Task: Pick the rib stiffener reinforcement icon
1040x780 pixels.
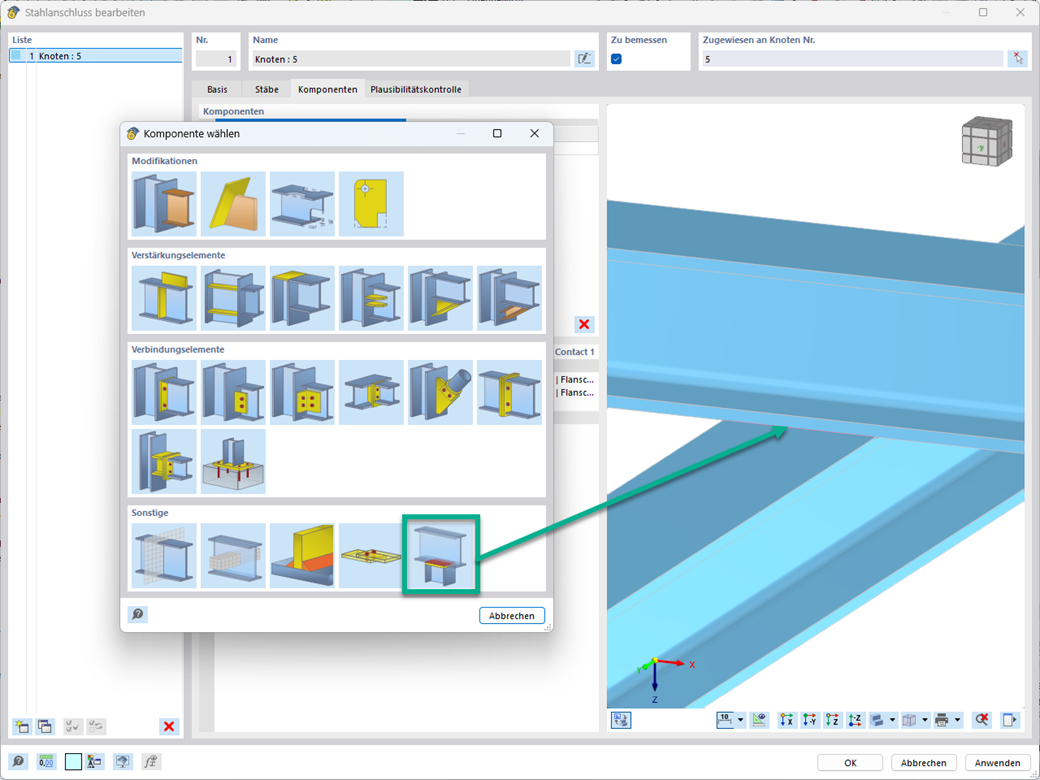Action: pyautogui.click(x=371, y=298)
